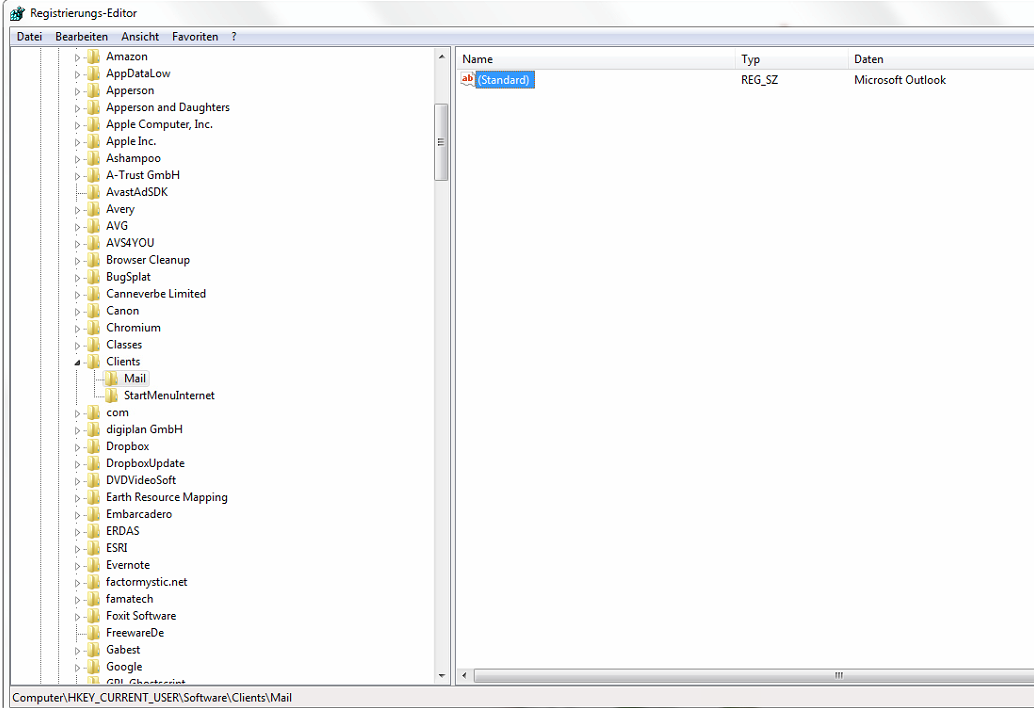The width and height of the screenshot is (1034, 708).
Task: Click the Canon folder icon
Action: [x=94, y=310]
